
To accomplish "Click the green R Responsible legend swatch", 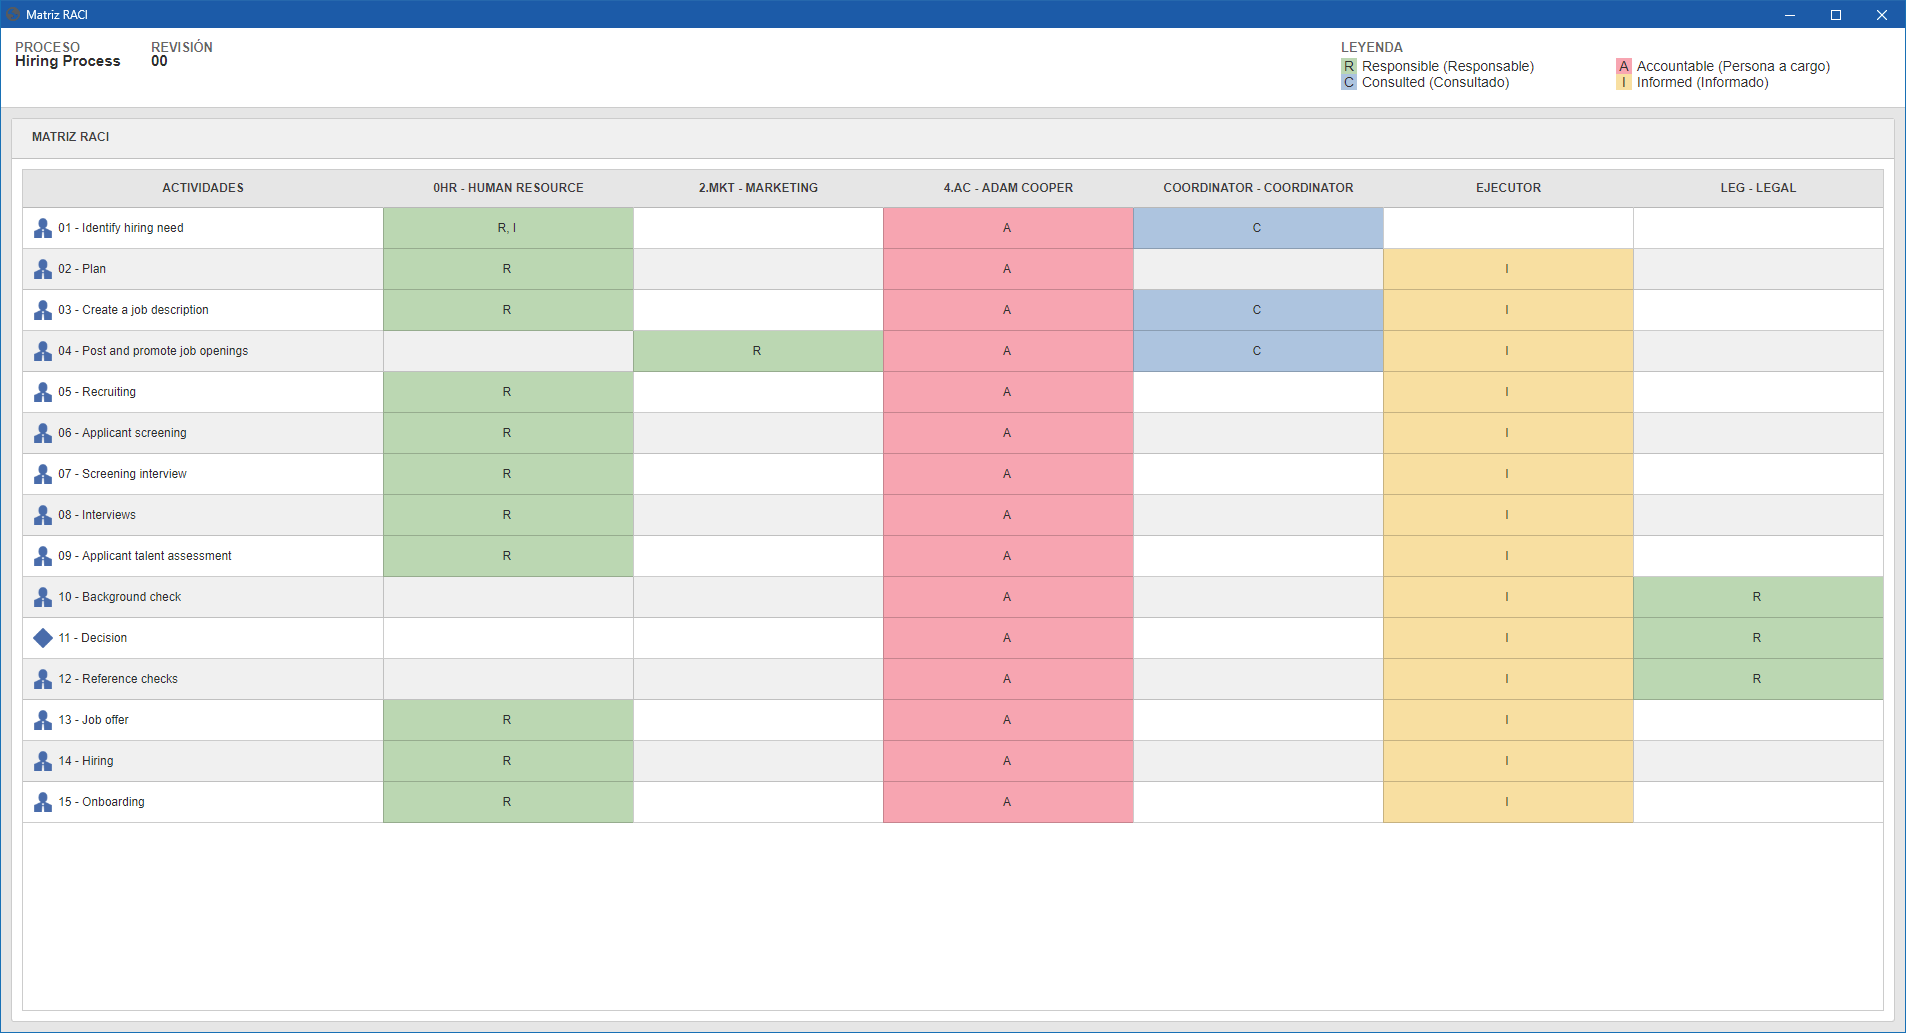I will point(1349,66).
